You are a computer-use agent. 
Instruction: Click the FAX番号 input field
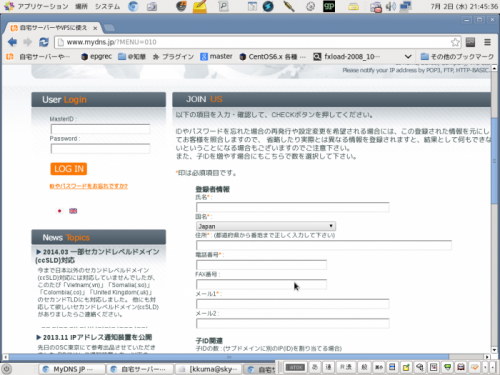click(261, 284)
